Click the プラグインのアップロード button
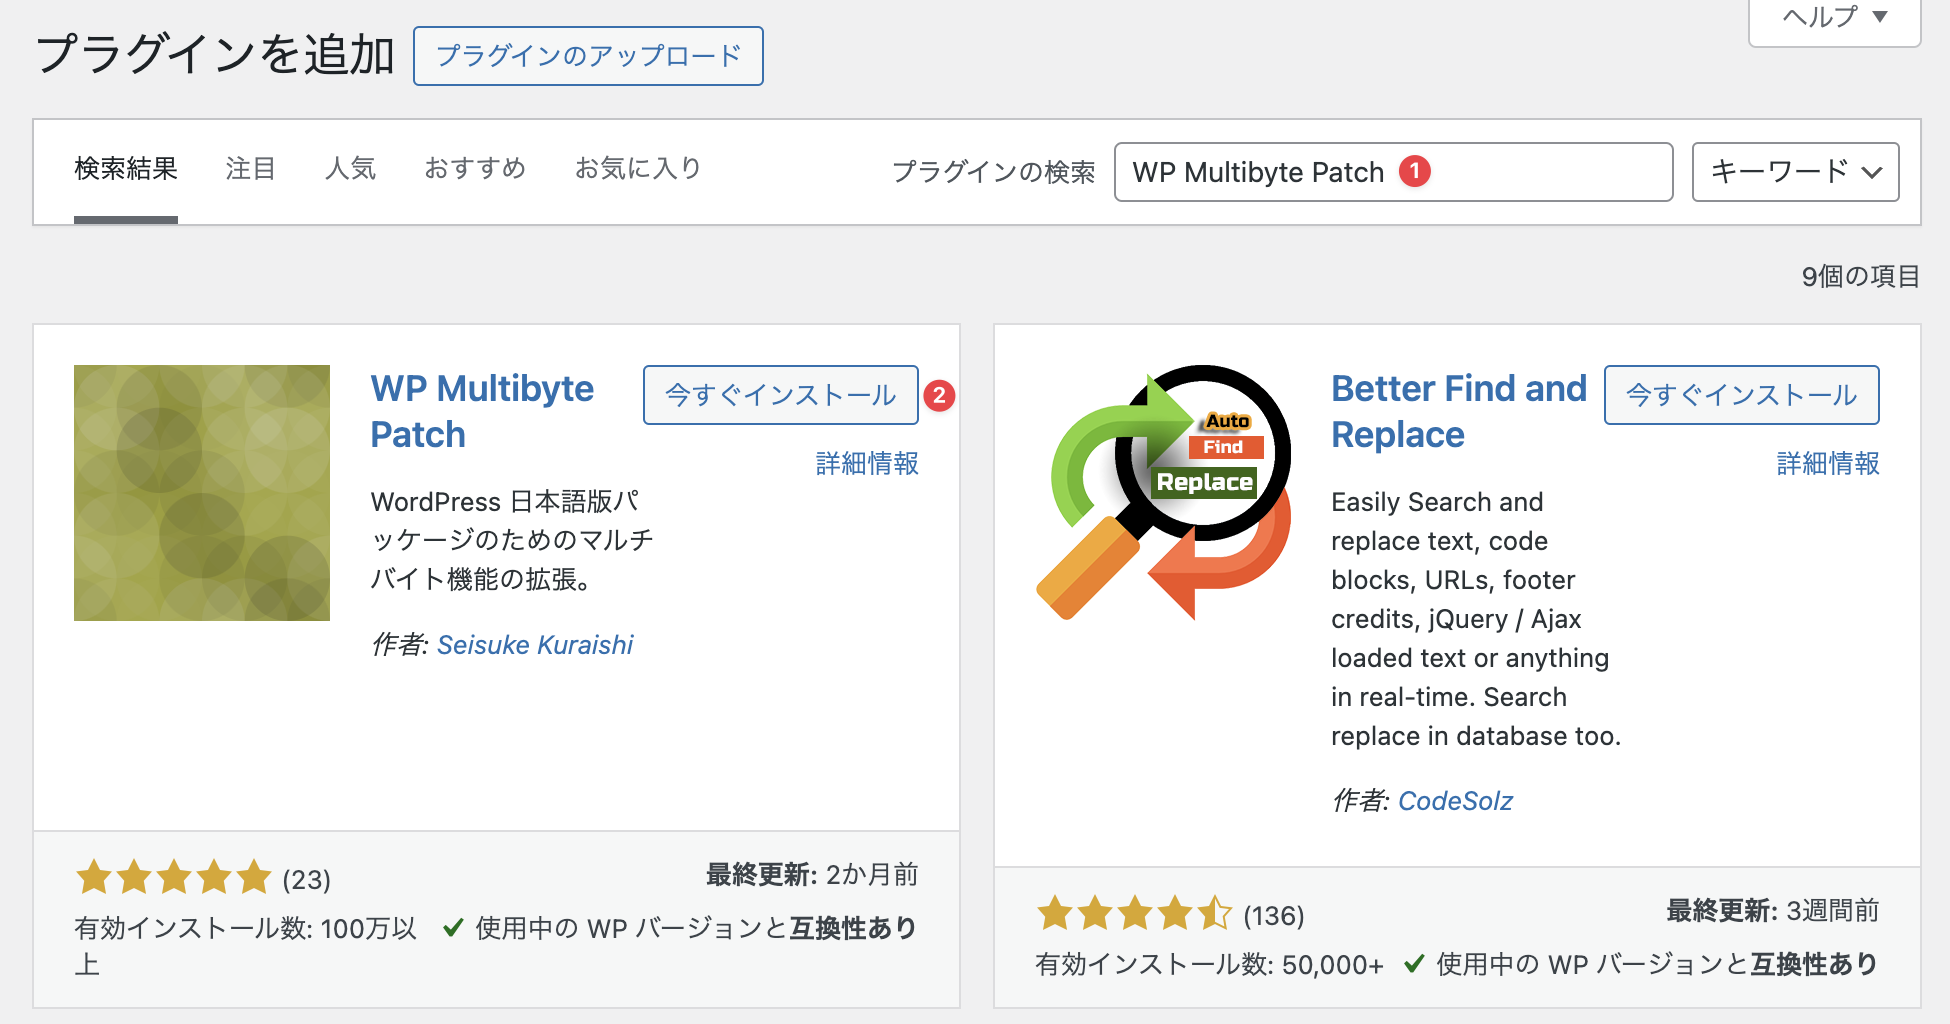The width and height of the screenshot is (1950, 1024). (x=588, y=56)
